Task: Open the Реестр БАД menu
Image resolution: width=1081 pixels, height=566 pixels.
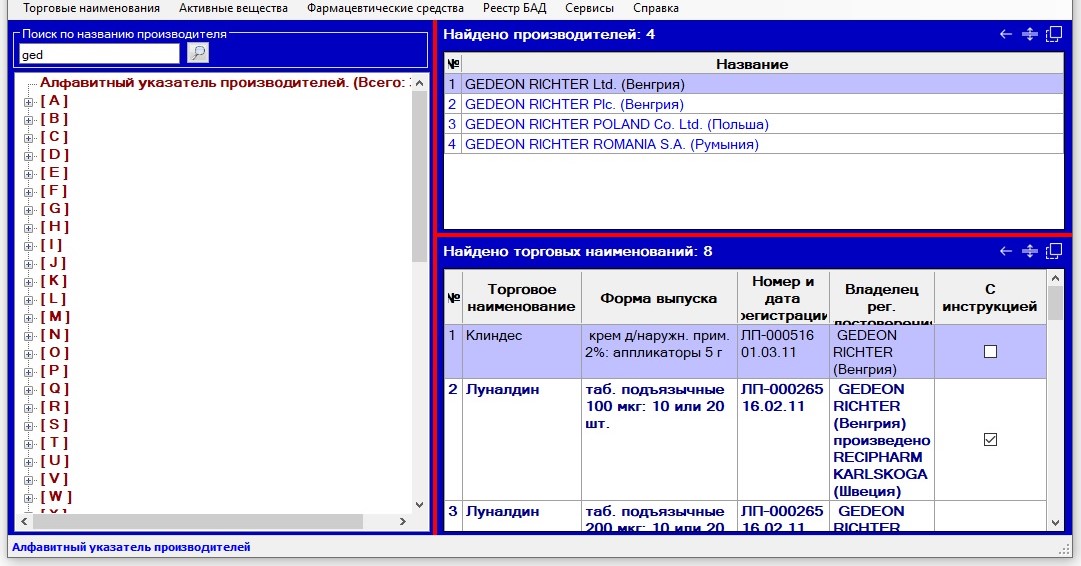Action: pos(514,8)
